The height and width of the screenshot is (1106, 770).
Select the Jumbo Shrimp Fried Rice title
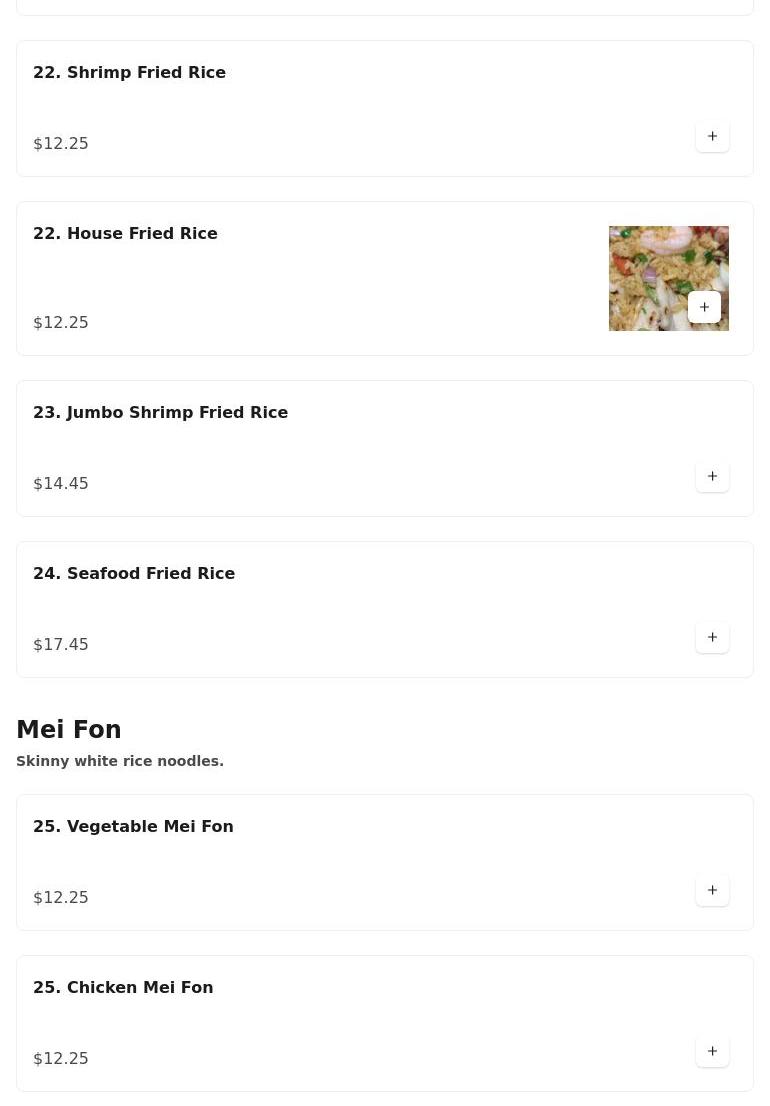click(x=160, y=412)
